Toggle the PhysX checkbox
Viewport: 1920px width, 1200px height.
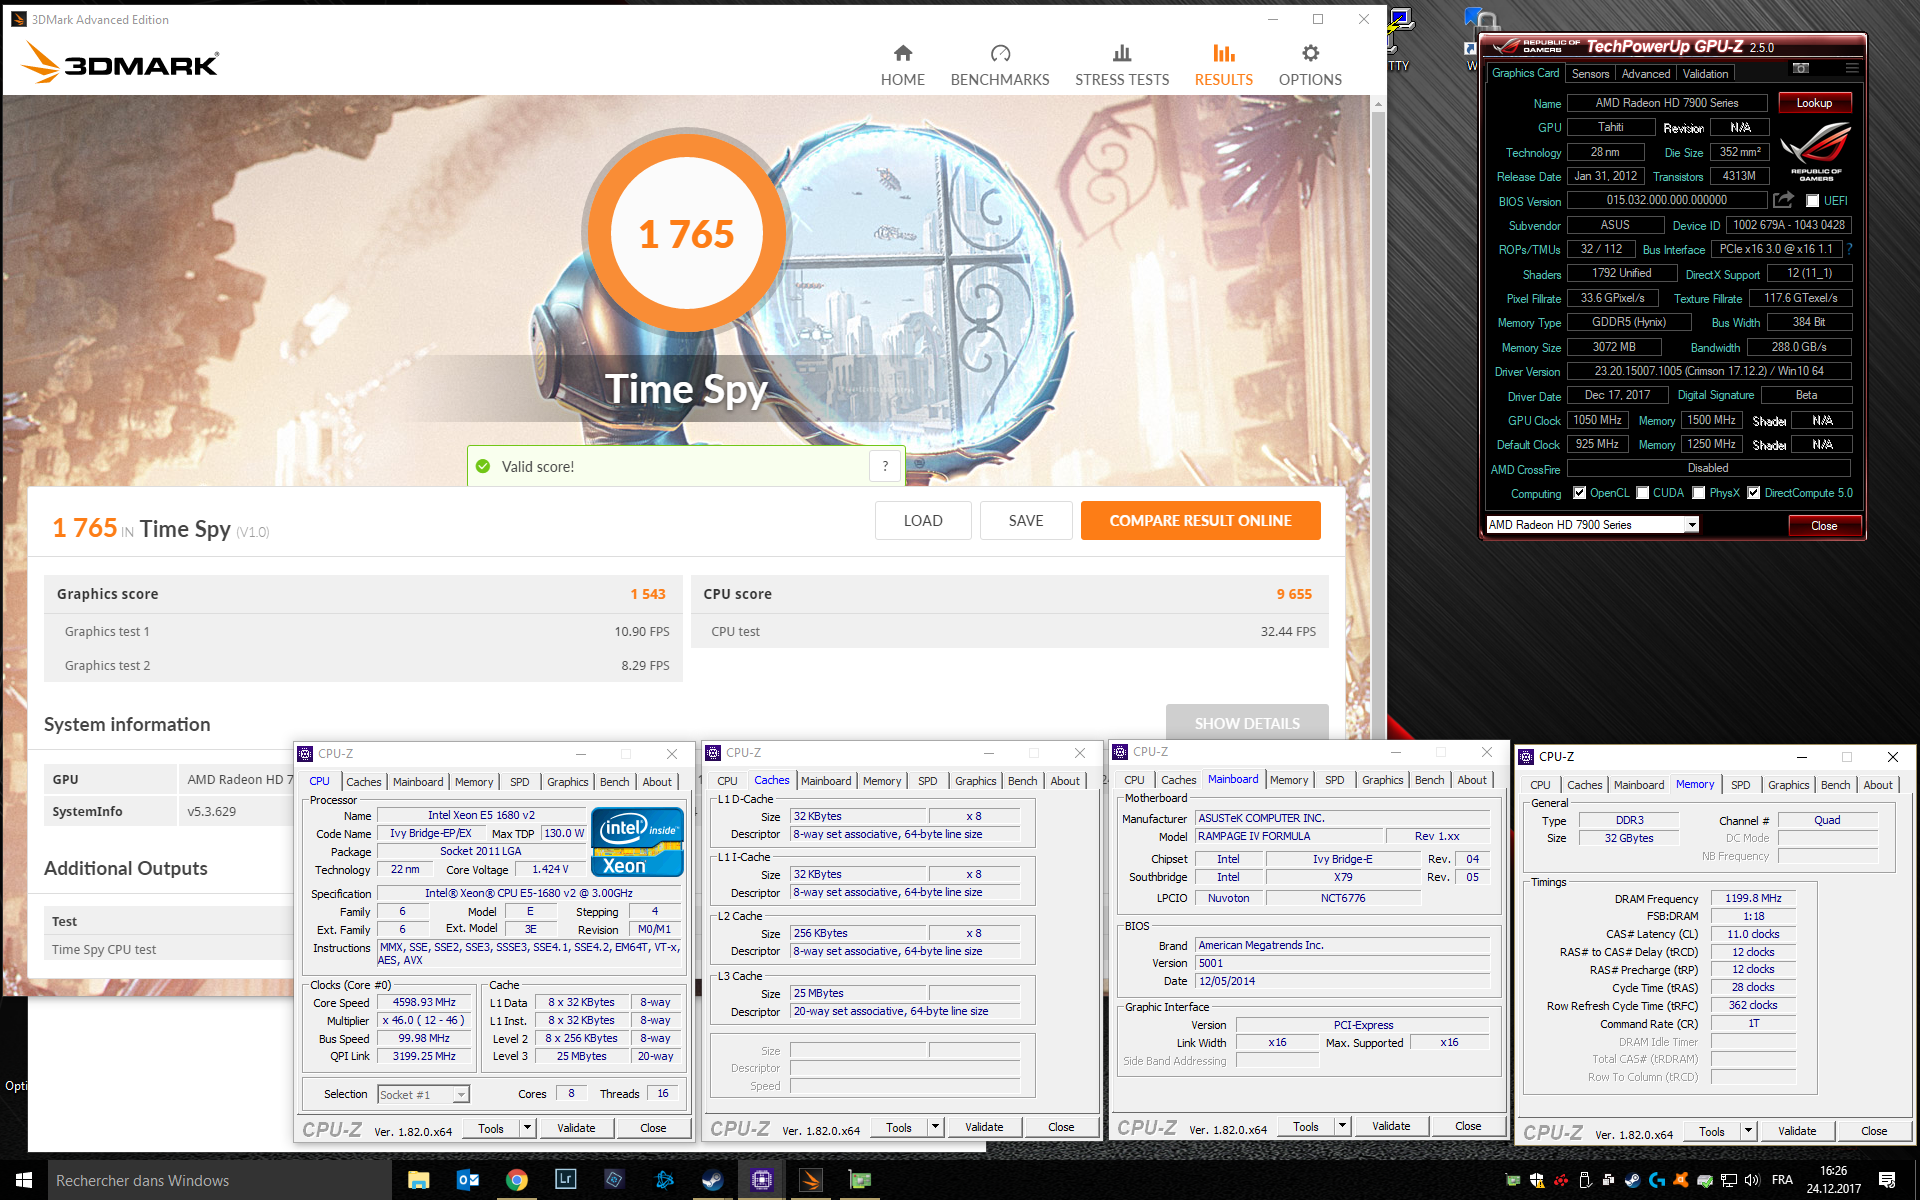click(1698, 493)
